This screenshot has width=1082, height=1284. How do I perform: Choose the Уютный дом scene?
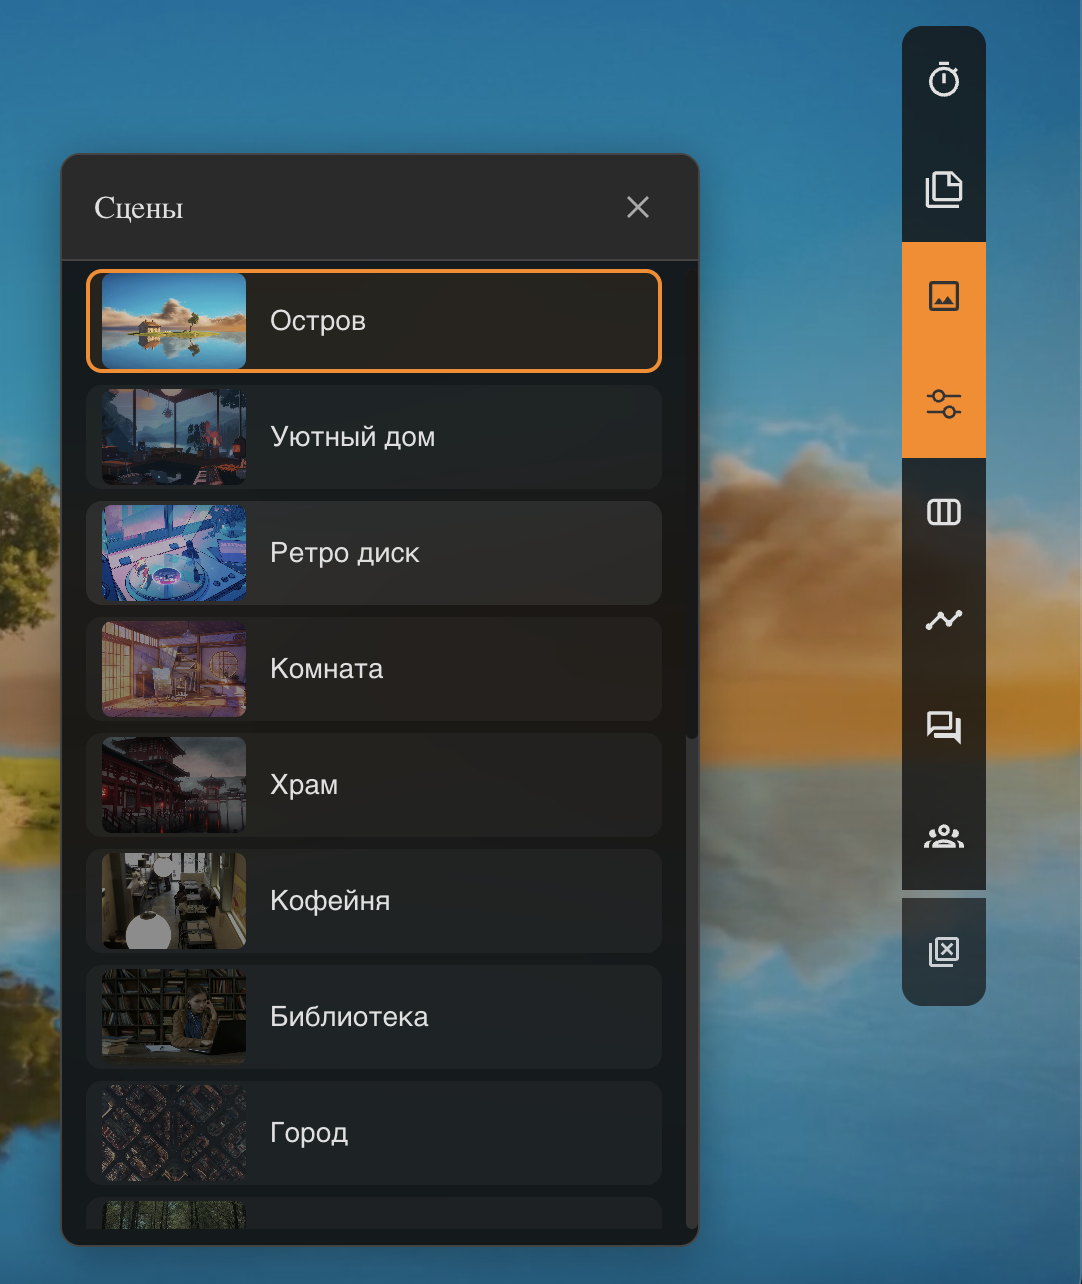click(x=374, y=437)
